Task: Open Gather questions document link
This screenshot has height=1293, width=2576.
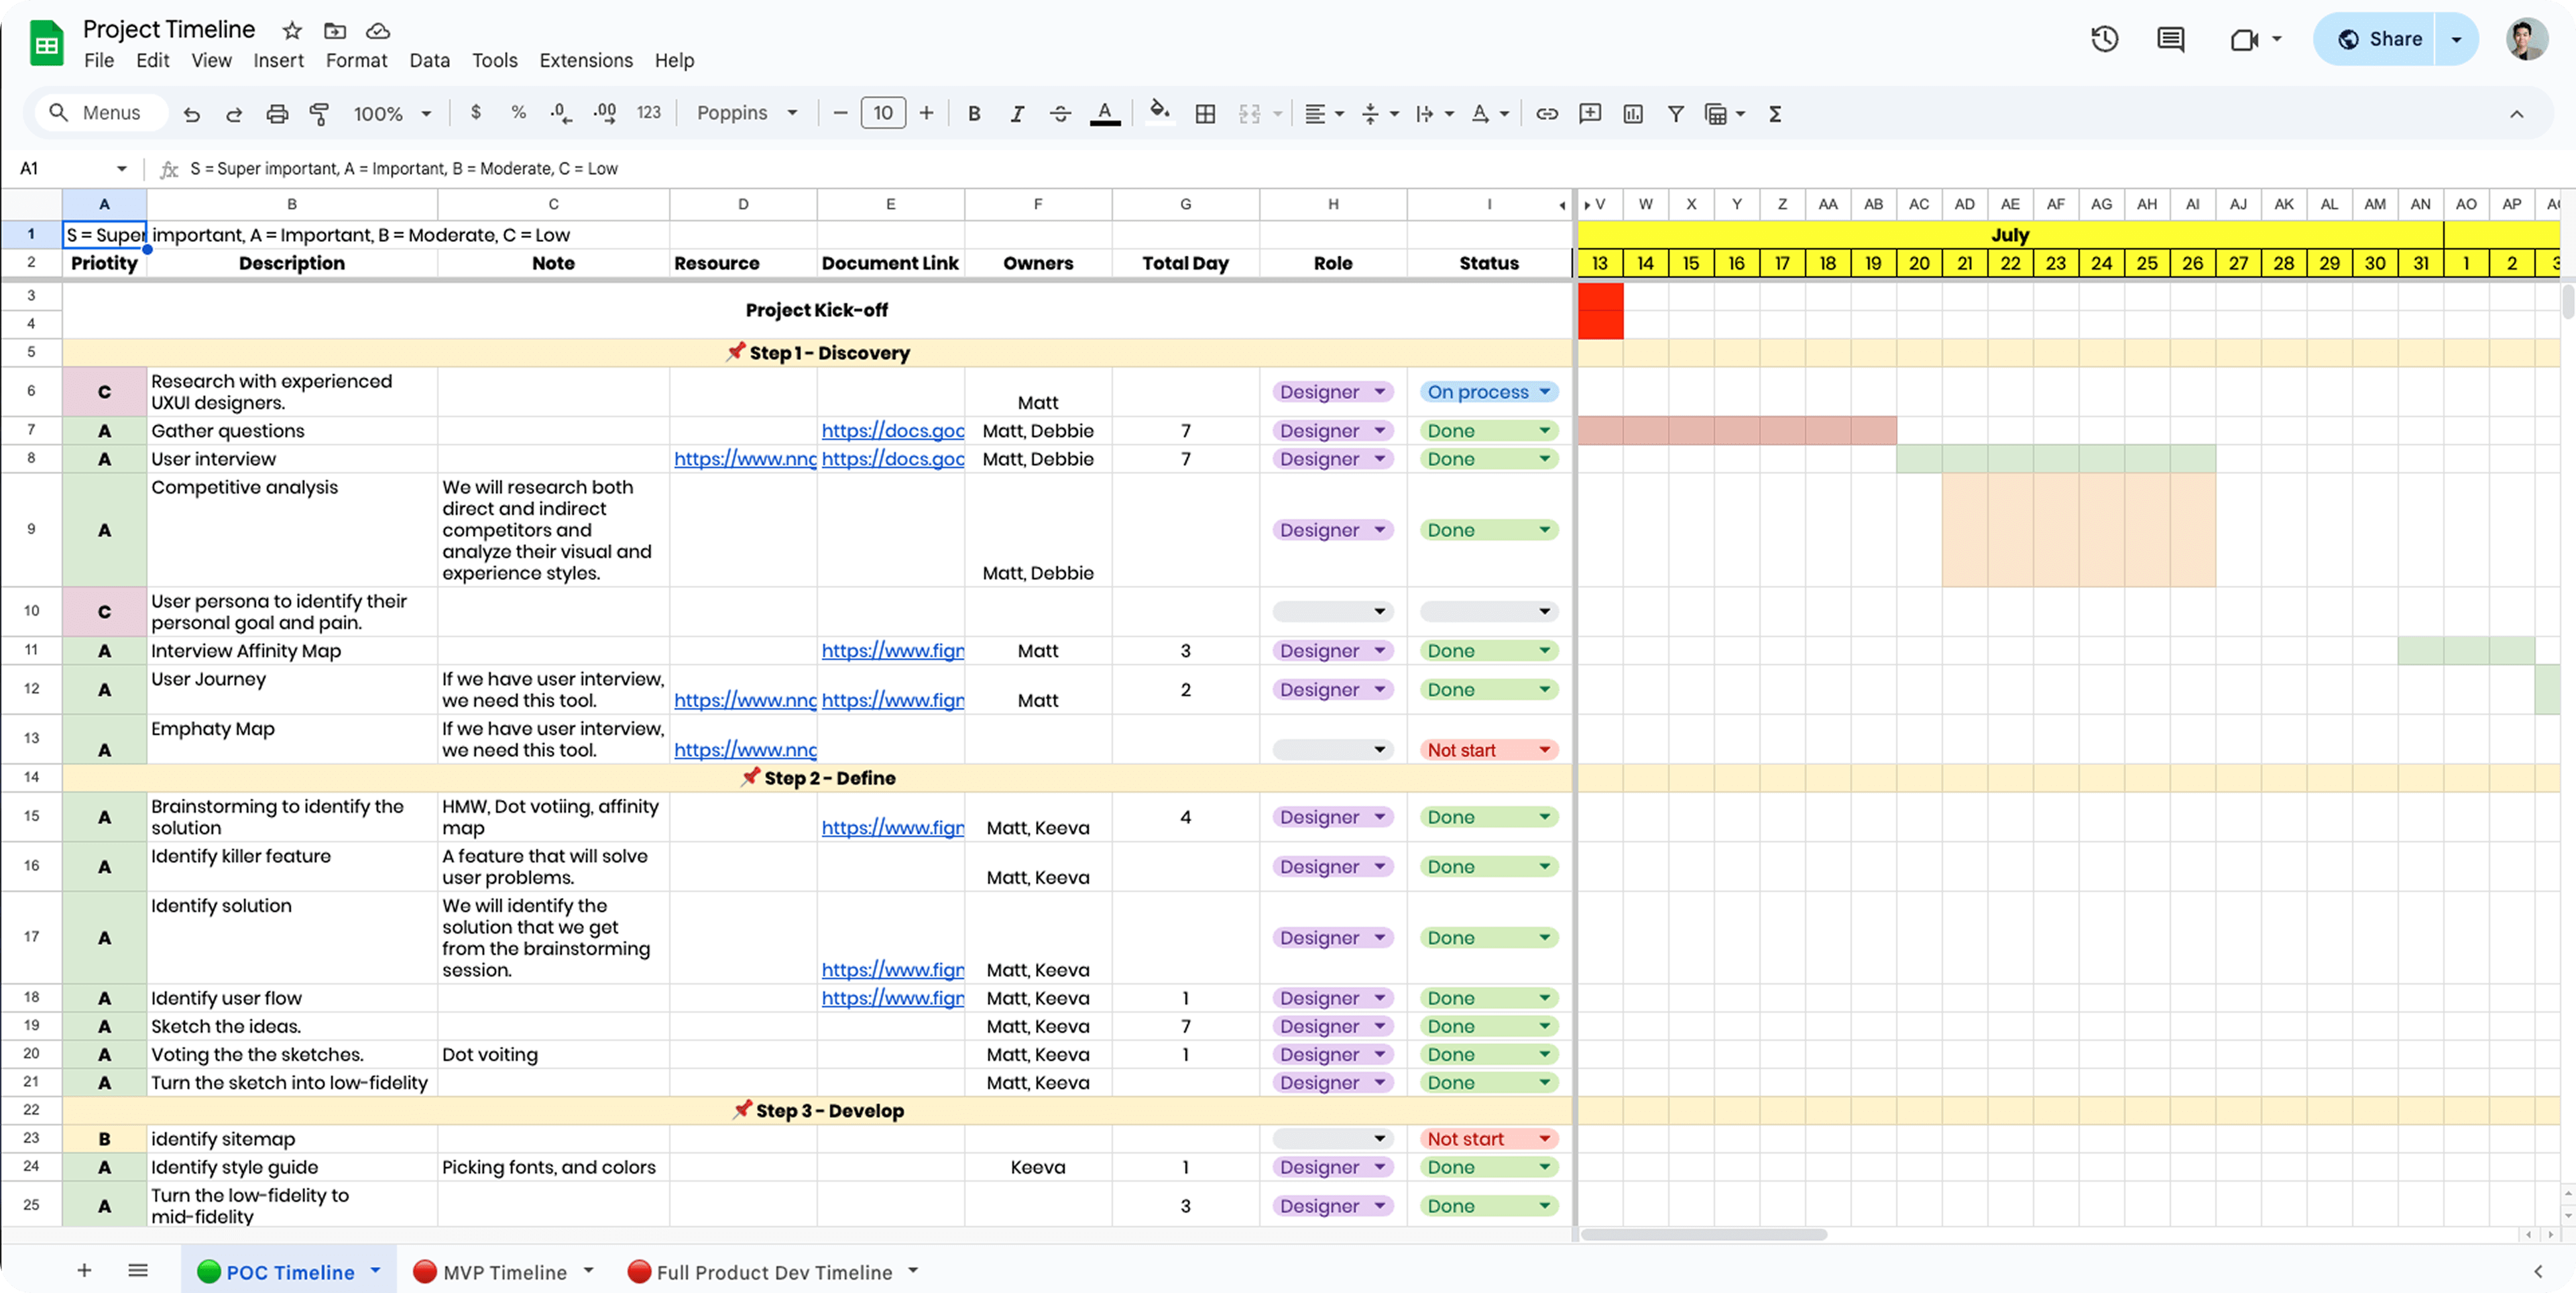Action: pyautogui.click(x=892, y=431)
